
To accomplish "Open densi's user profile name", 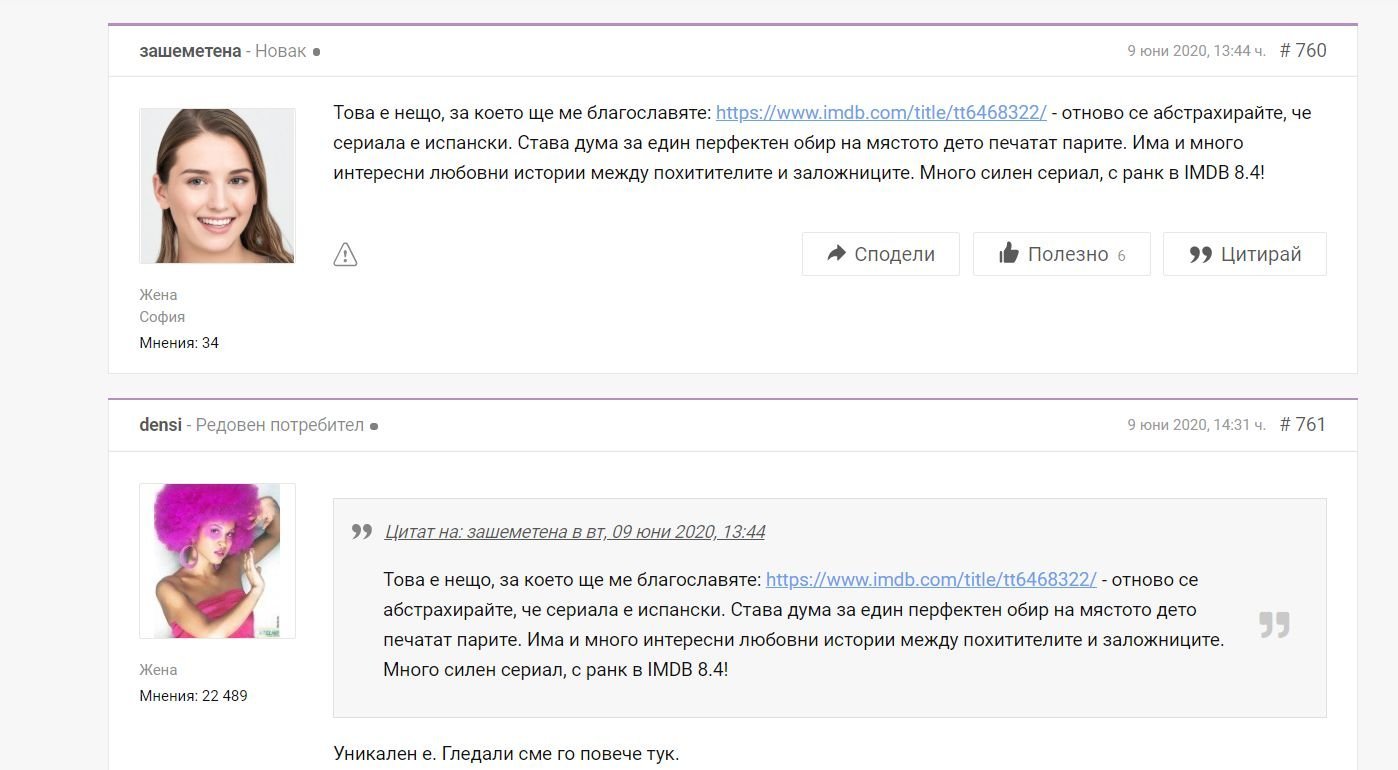I will pyautogui.click(x=160, y=425).
